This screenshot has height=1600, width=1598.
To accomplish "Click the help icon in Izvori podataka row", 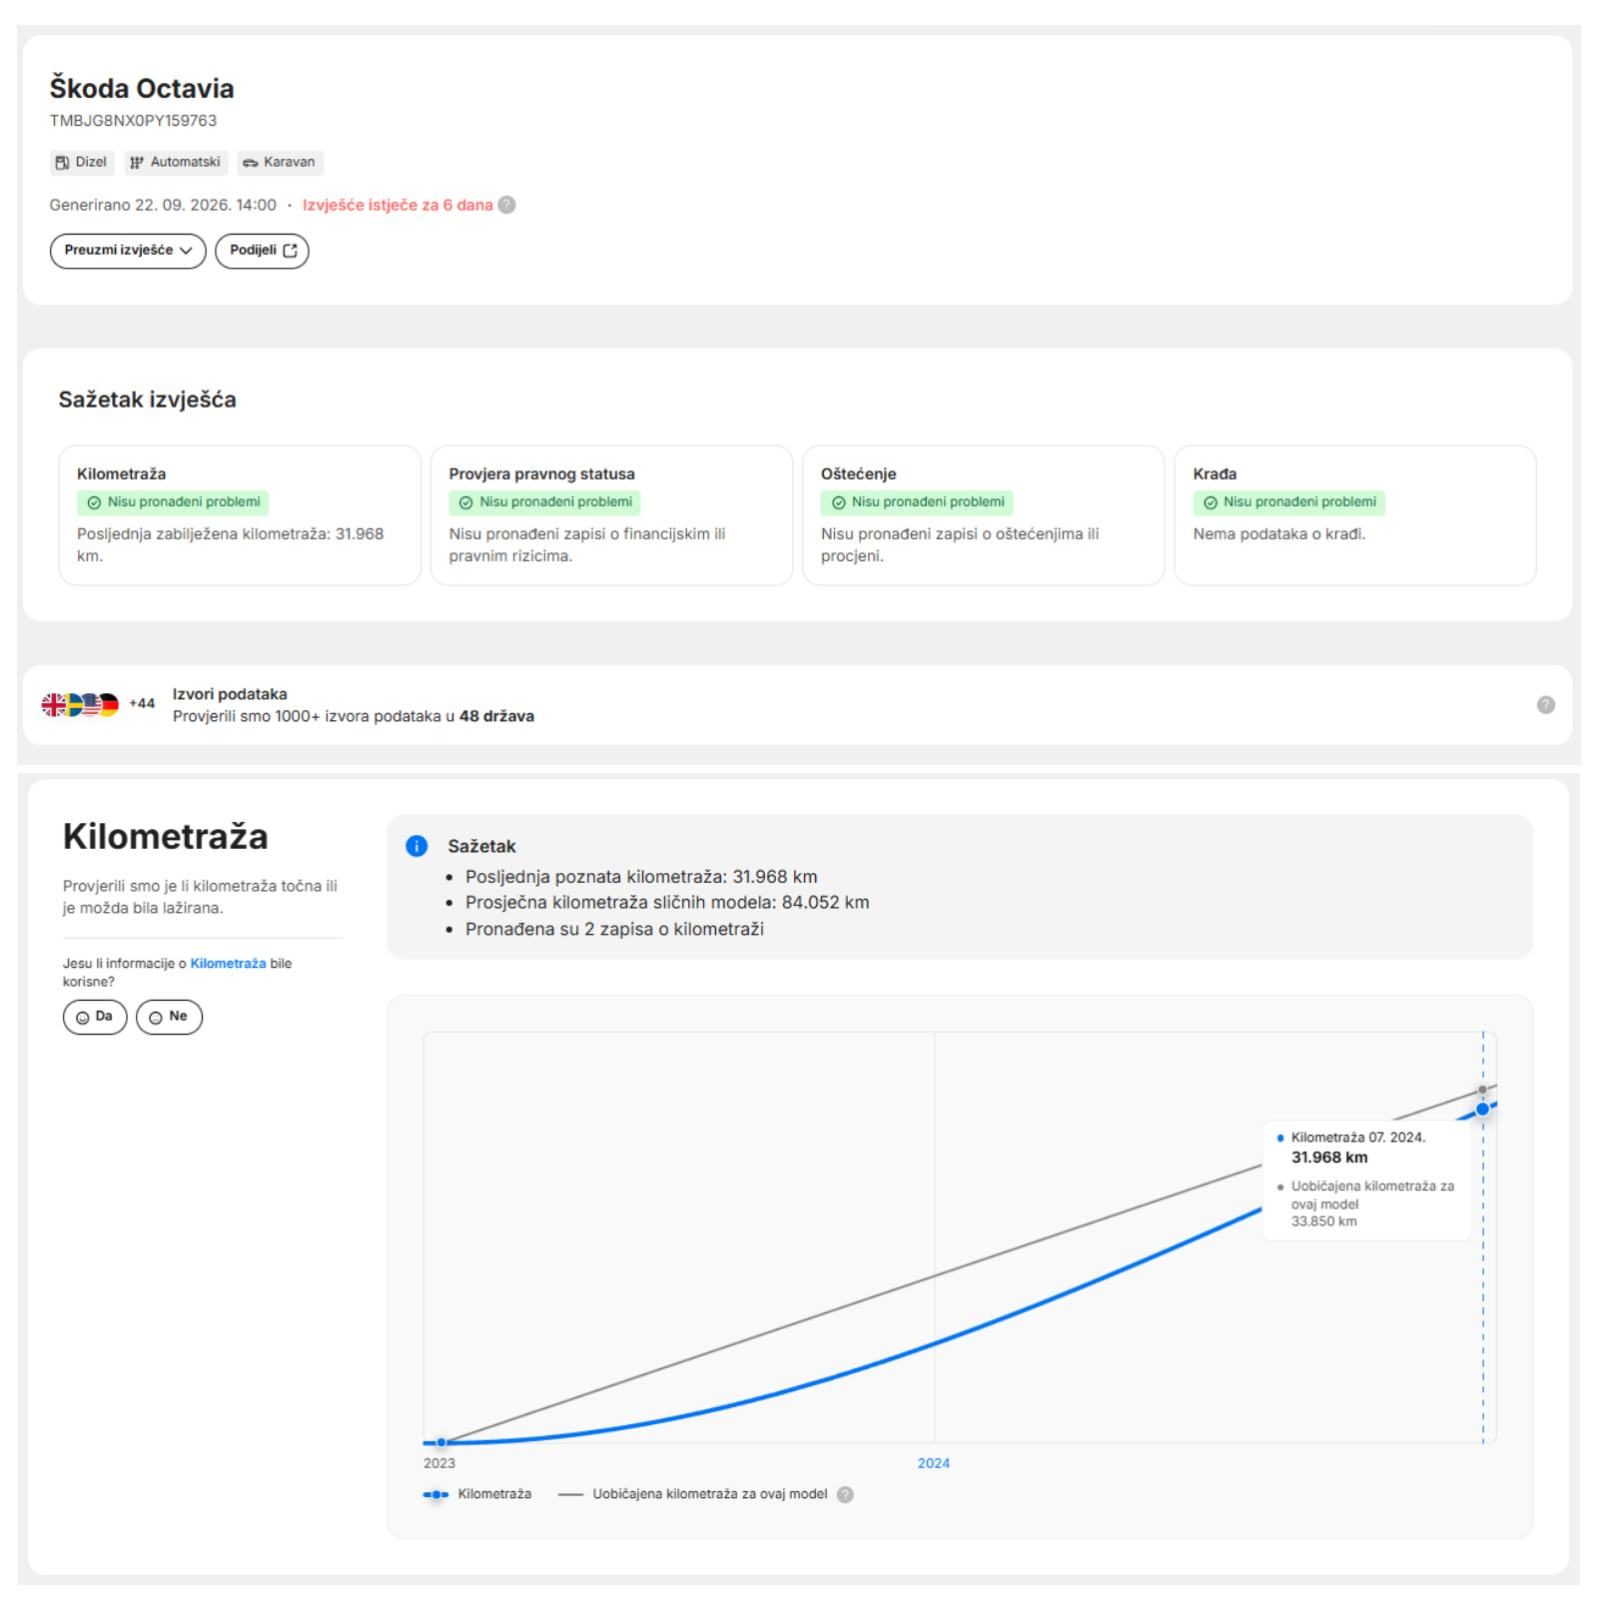I will point(1545,705).
